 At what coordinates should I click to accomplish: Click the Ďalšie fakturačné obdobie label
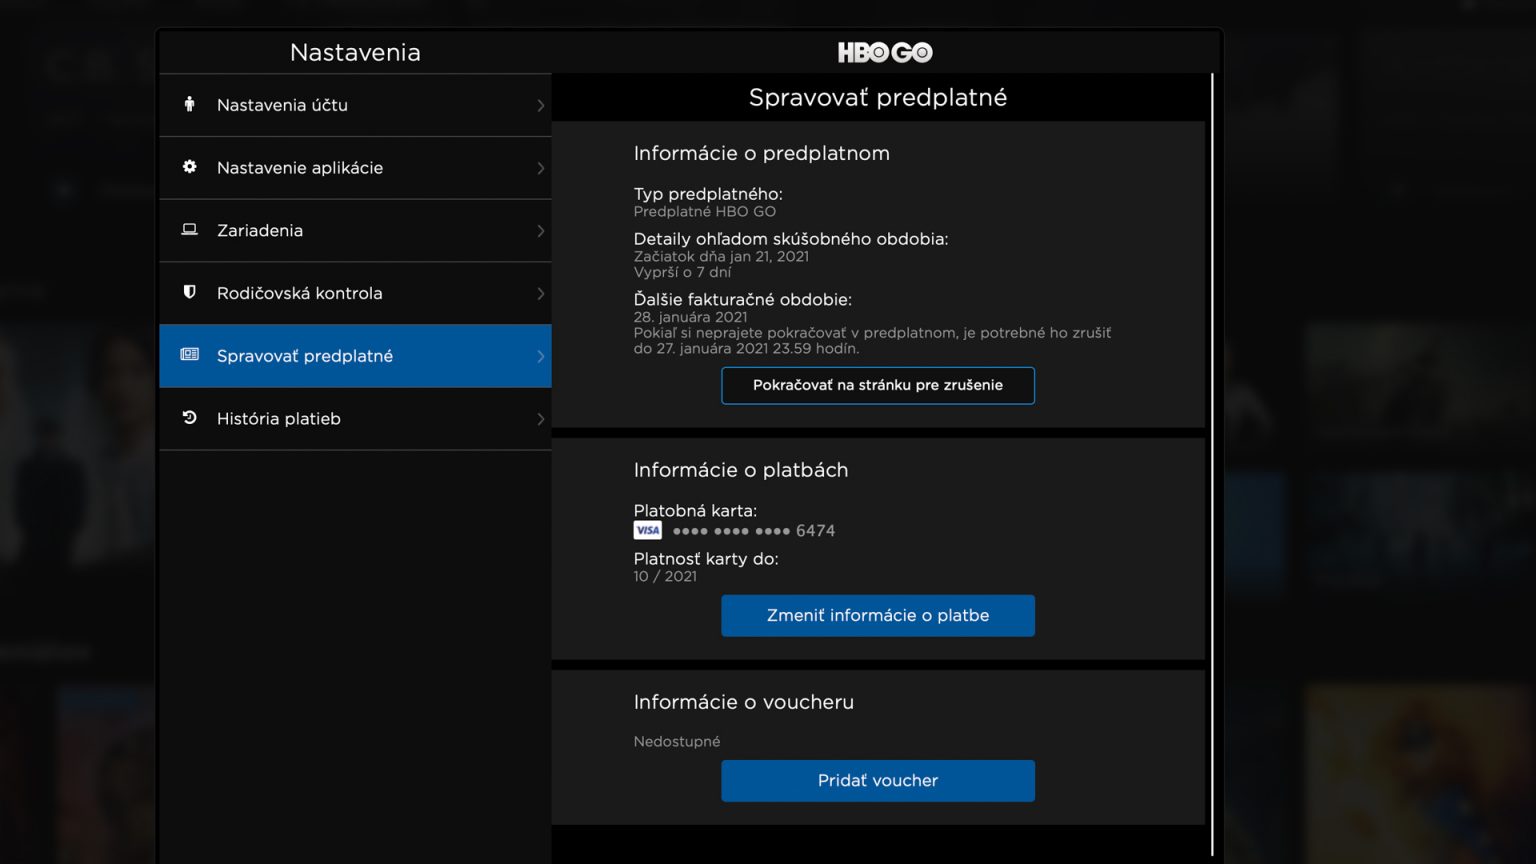(x=742, y=299)
